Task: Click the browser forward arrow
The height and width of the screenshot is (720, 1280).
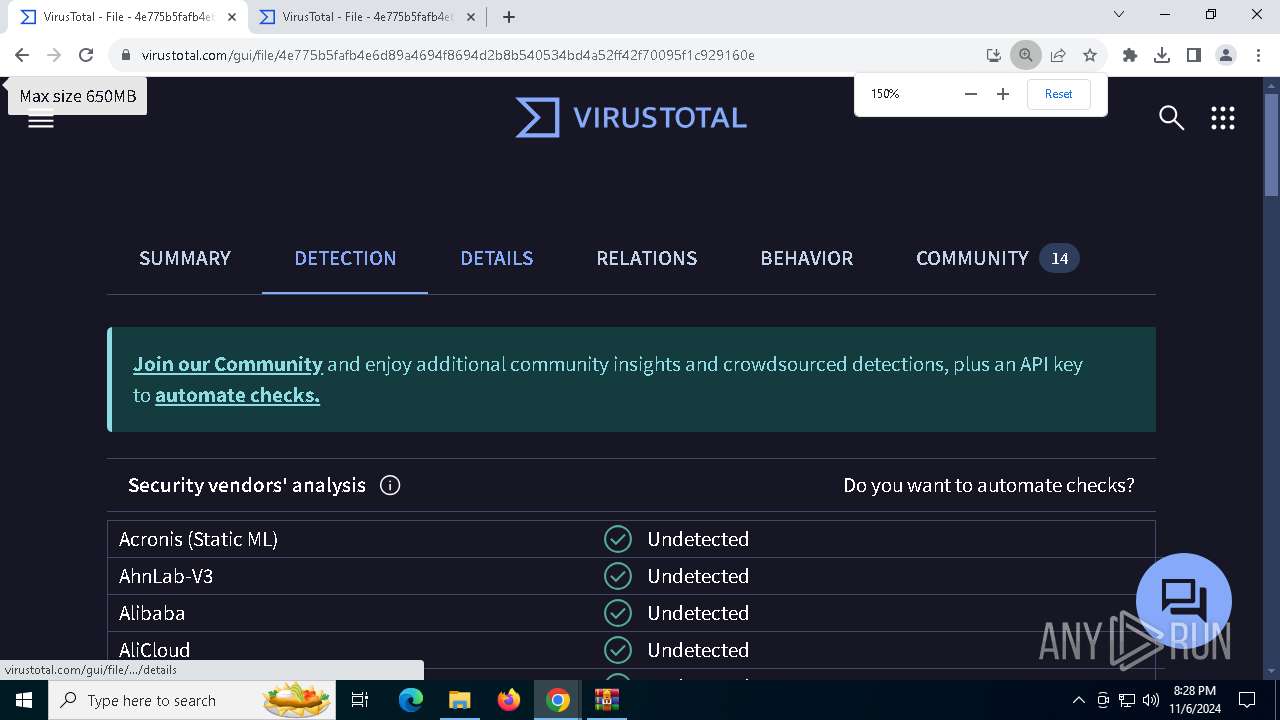Action: tap(54, 55)
